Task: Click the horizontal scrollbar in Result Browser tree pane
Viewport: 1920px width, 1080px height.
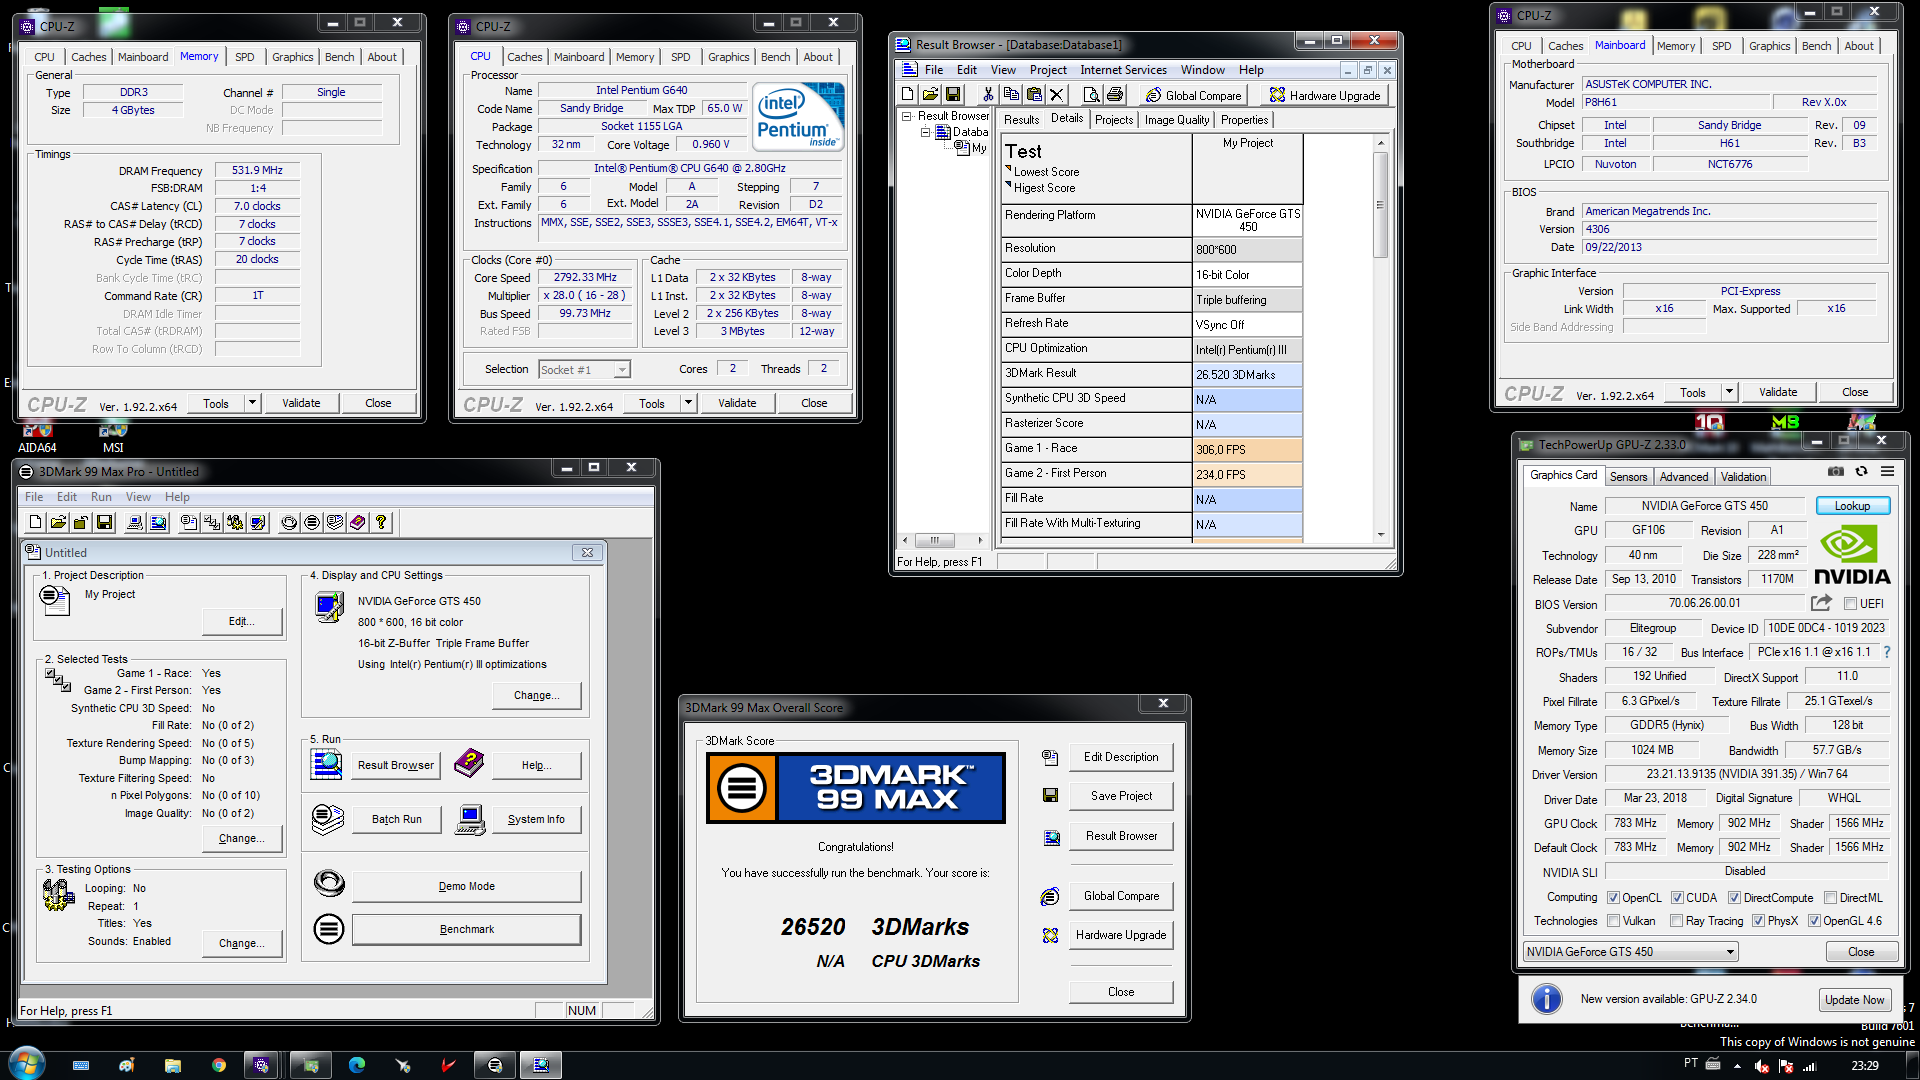Action: pos(941,540)
